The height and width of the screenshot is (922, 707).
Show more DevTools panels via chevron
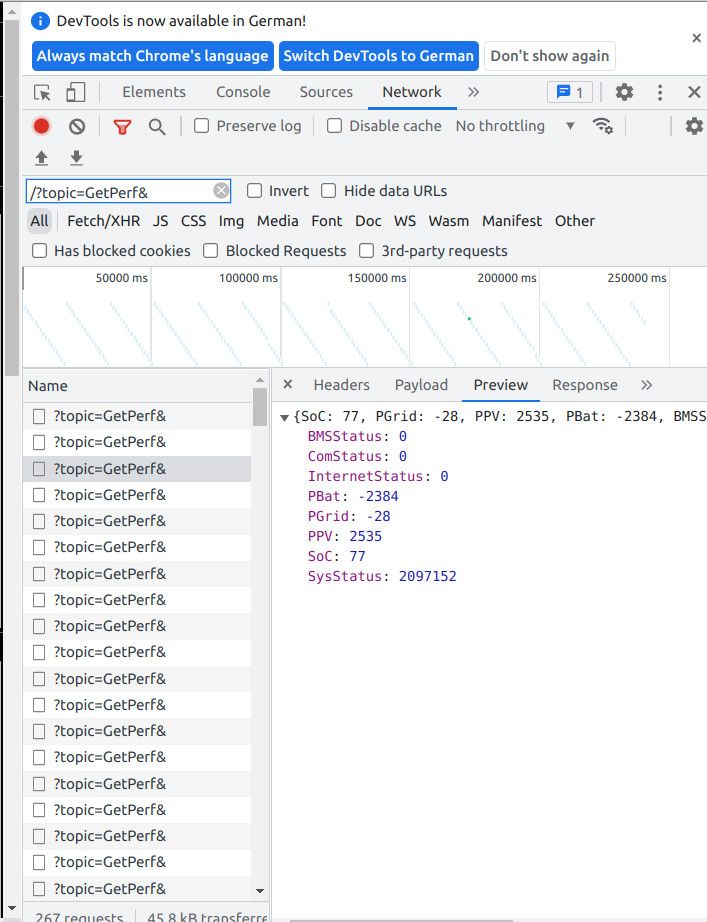473,92
